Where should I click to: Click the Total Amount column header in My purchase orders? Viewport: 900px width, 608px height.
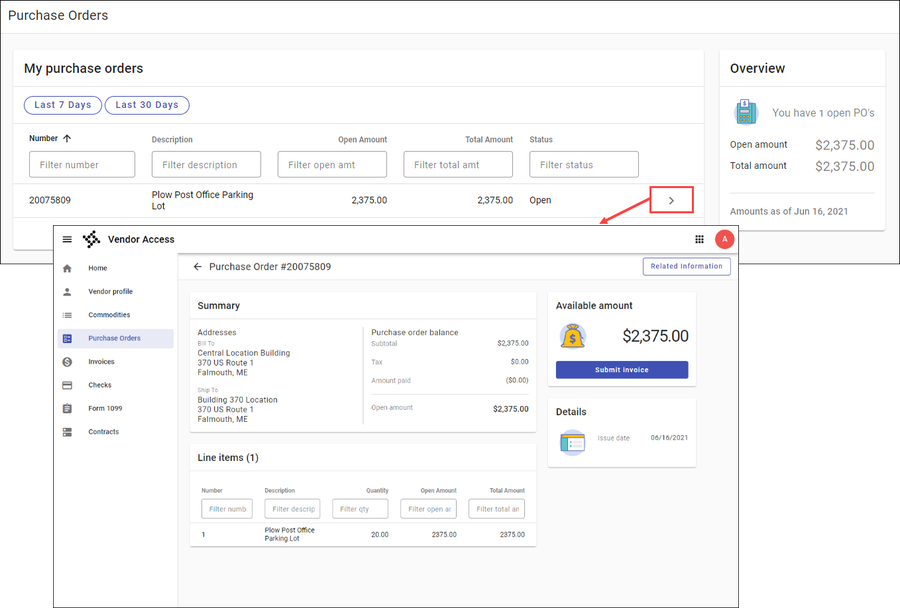(x=489, y=140)
